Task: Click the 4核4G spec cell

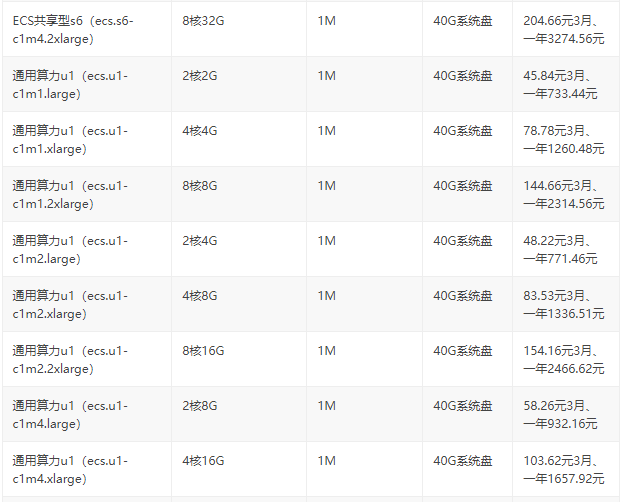Action: click(199, 130)
